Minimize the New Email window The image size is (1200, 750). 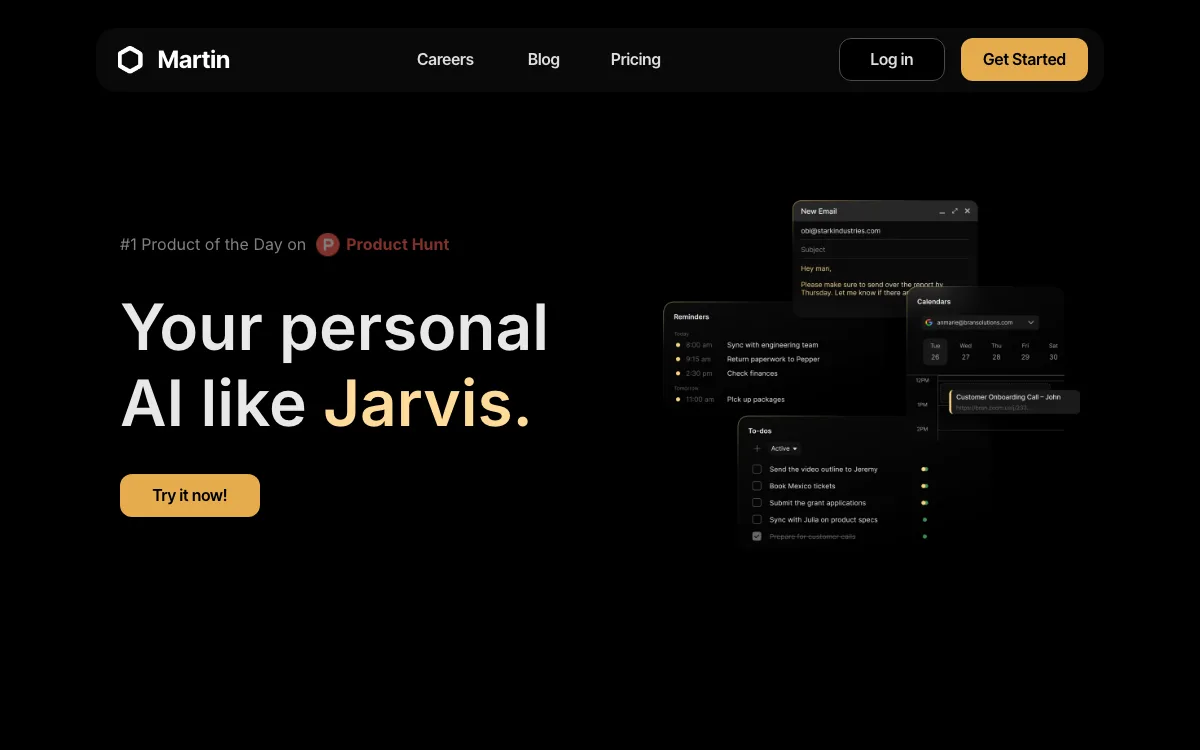pyautogui.click(x=942, y=212)
